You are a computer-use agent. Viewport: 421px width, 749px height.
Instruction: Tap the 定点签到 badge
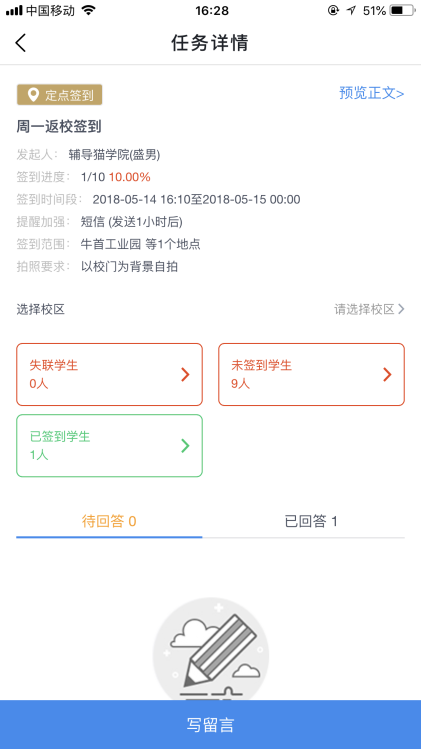click(x=60, y=95)
